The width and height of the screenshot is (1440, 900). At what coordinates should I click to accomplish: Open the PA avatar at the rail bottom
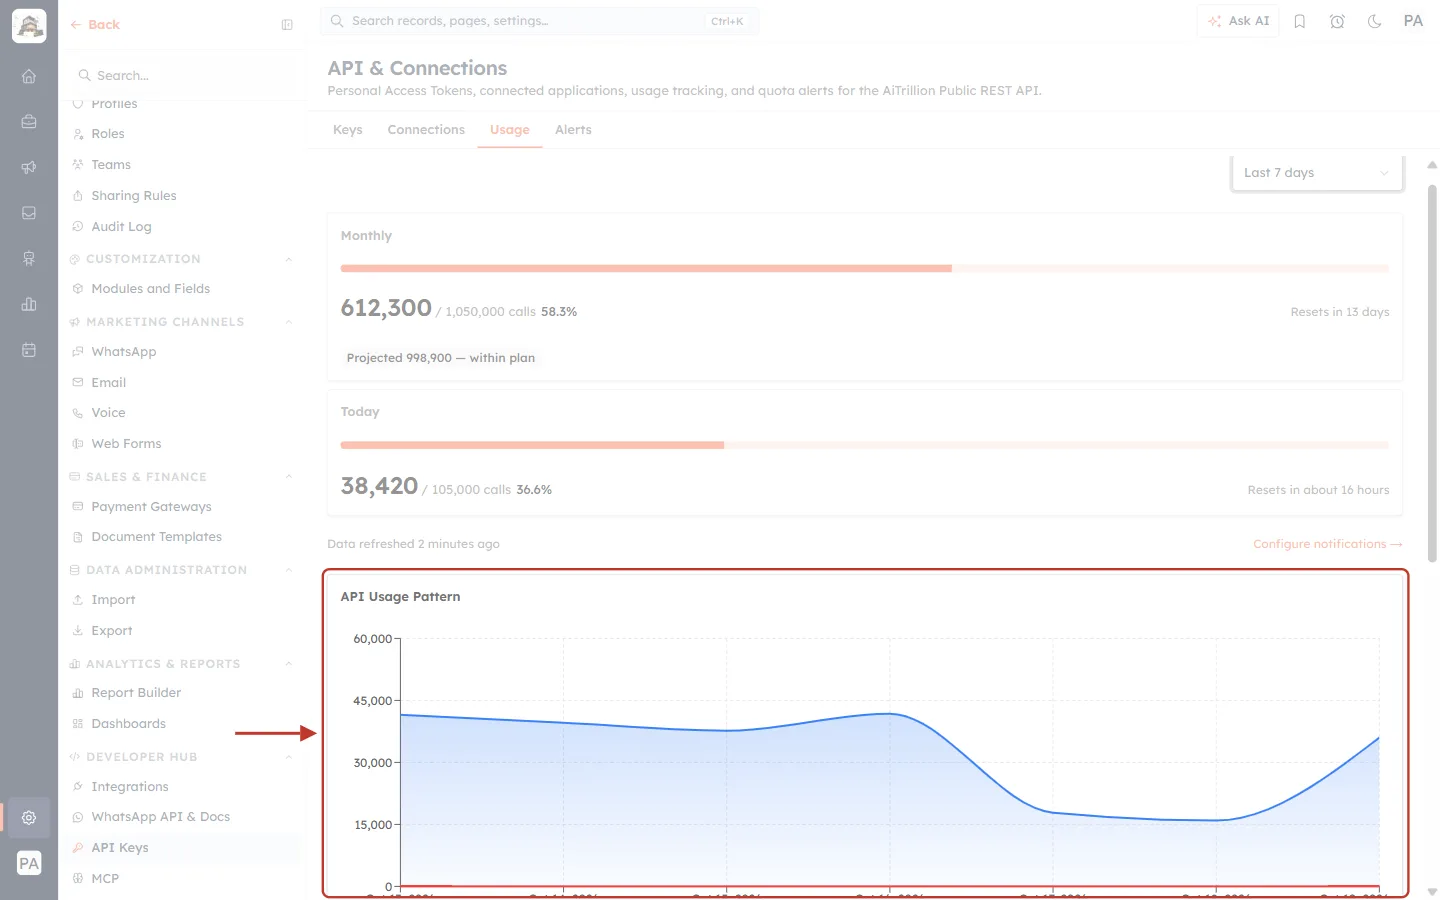click(x=29, y=864)
